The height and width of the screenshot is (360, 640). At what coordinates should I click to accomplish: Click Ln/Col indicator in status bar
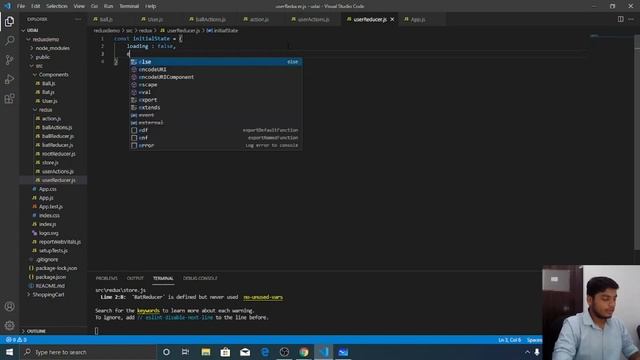pos(509,340)
